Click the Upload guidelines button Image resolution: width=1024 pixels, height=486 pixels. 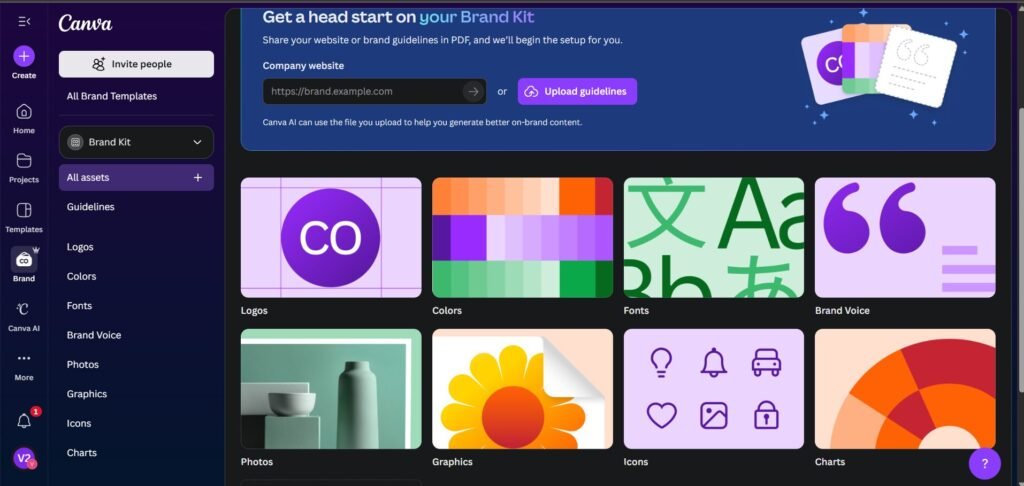coord(577,91)
